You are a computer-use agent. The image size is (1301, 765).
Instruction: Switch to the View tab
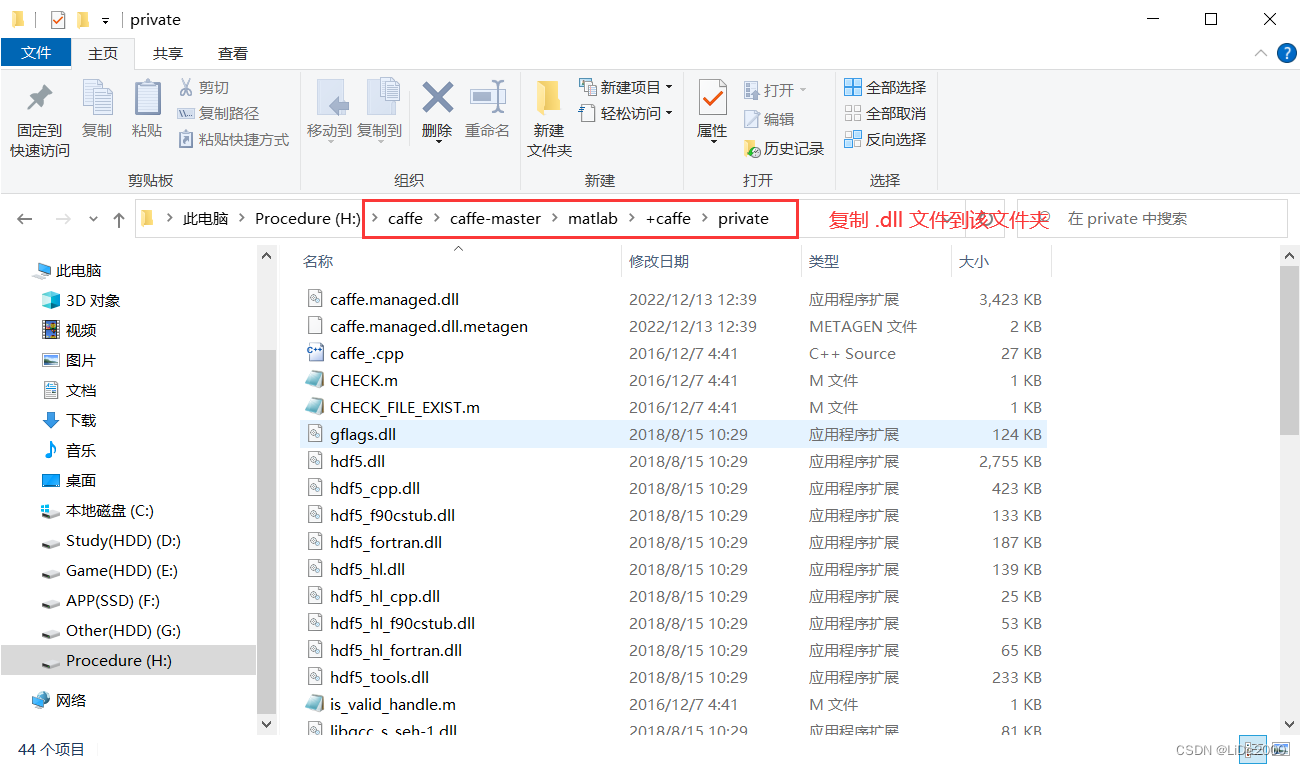click(x=233, y=54)
